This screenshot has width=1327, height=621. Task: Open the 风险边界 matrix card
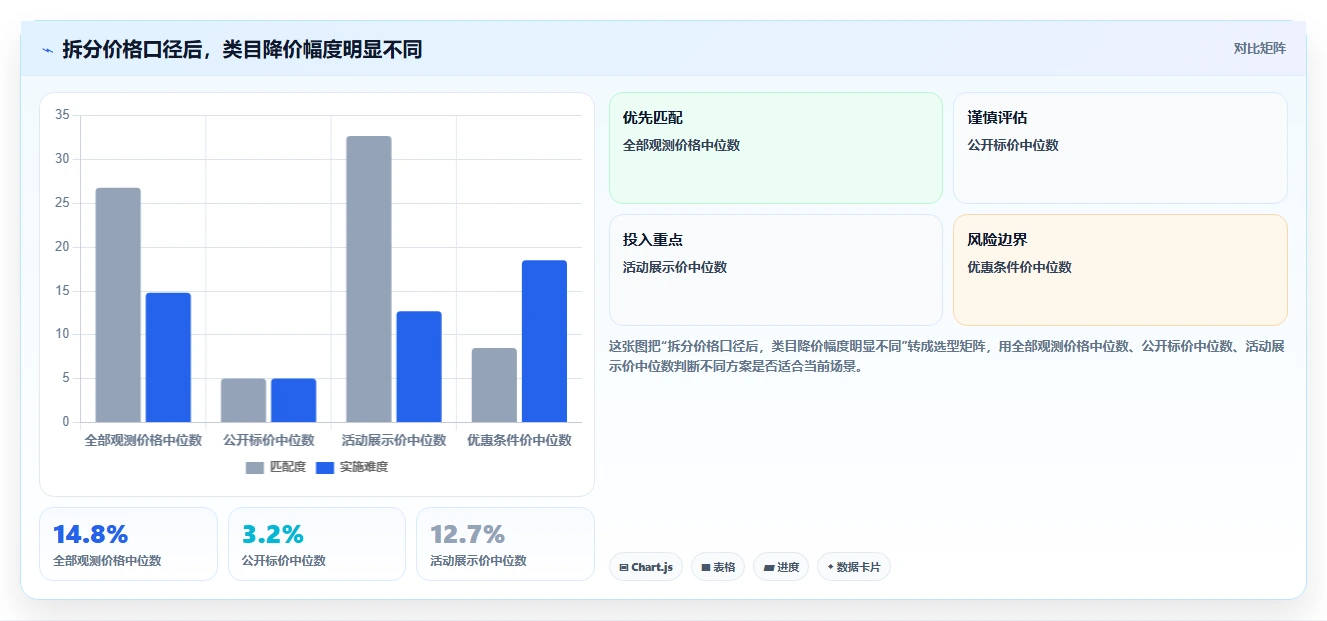(1120, 270)
